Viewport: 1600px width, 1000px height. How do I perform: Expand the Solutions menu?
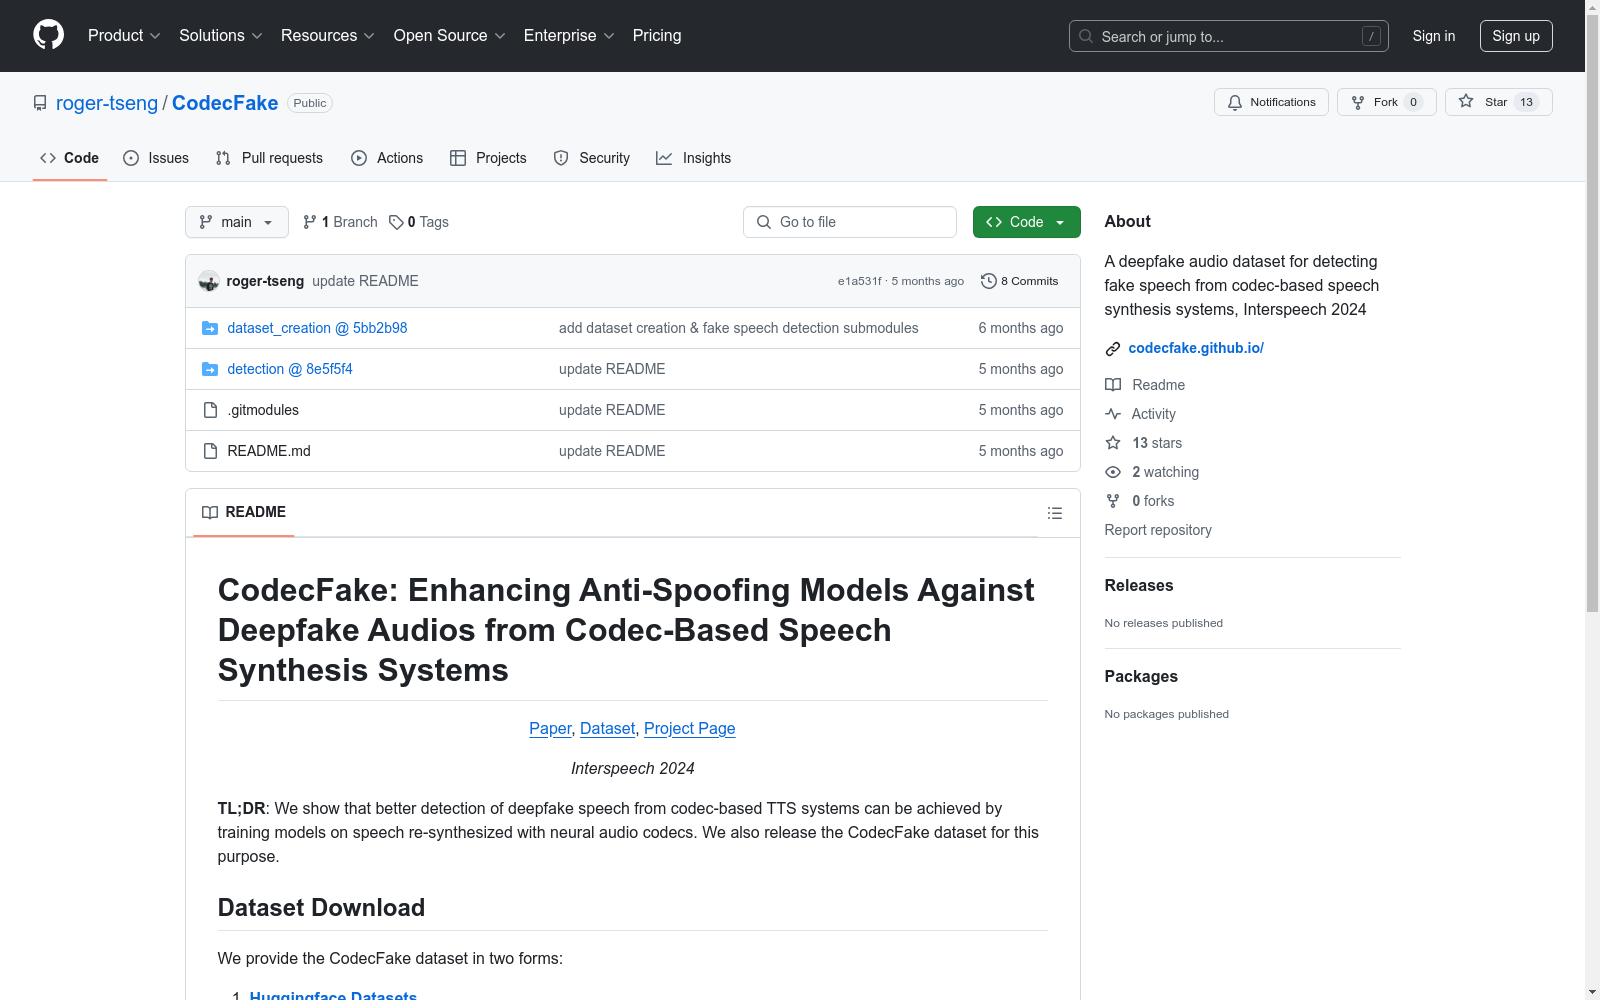(221, 35)
